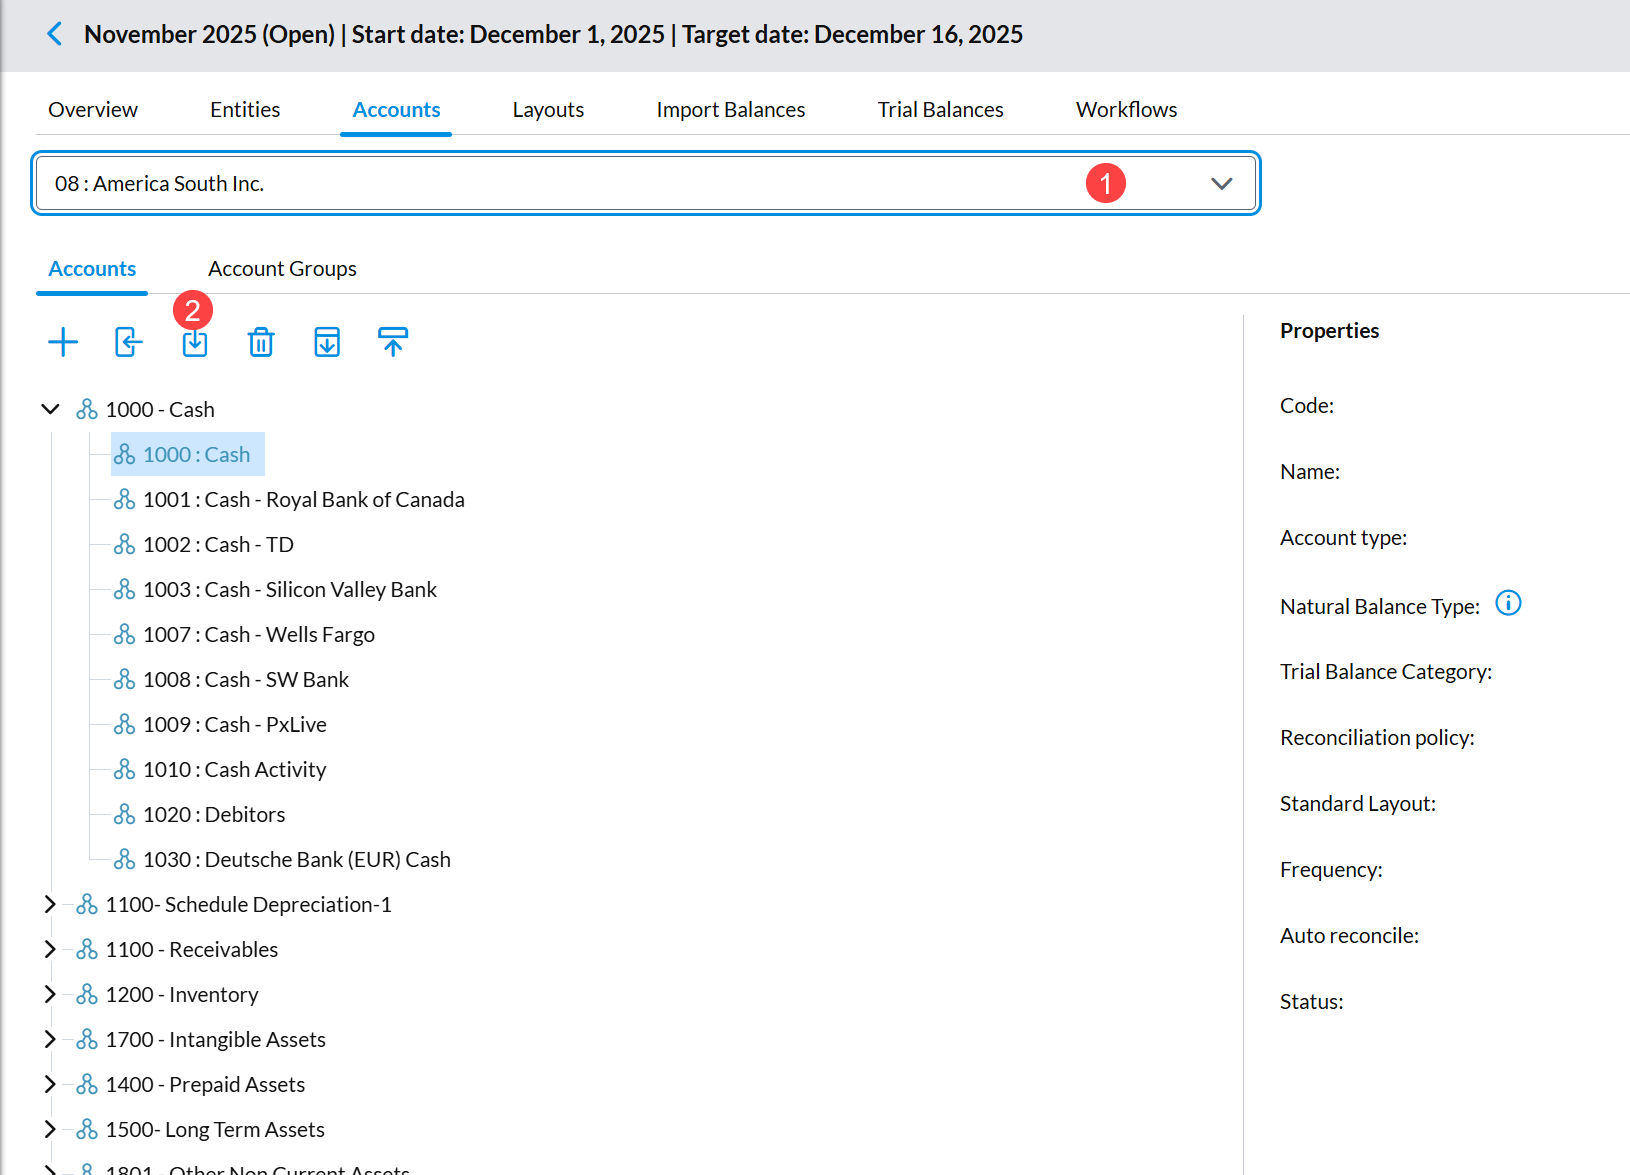The image size is (1630, 1175).
Task: Expand the 1100 - Receivables group
Action: 50,949
